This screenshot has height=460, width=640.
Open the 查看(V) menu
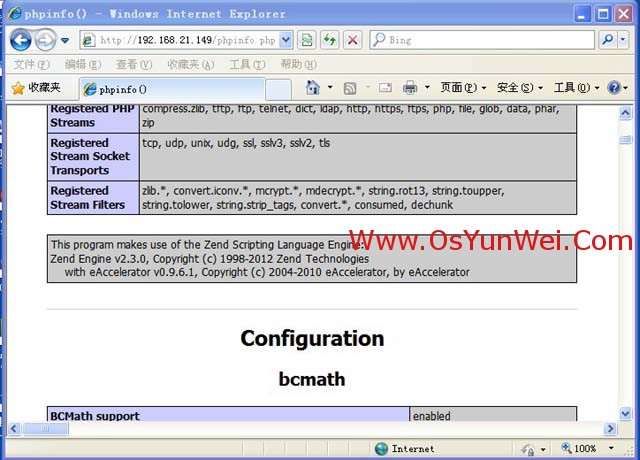pos(134,64)
